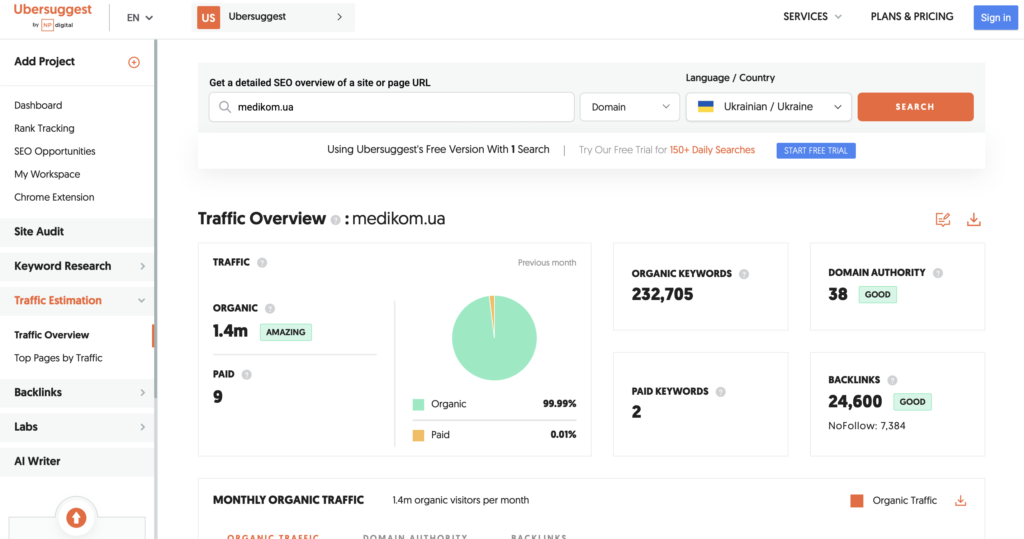The image size is (1024, 539).
Task: Open My Workspace in the sidebar
Action: tap(47, 174)
